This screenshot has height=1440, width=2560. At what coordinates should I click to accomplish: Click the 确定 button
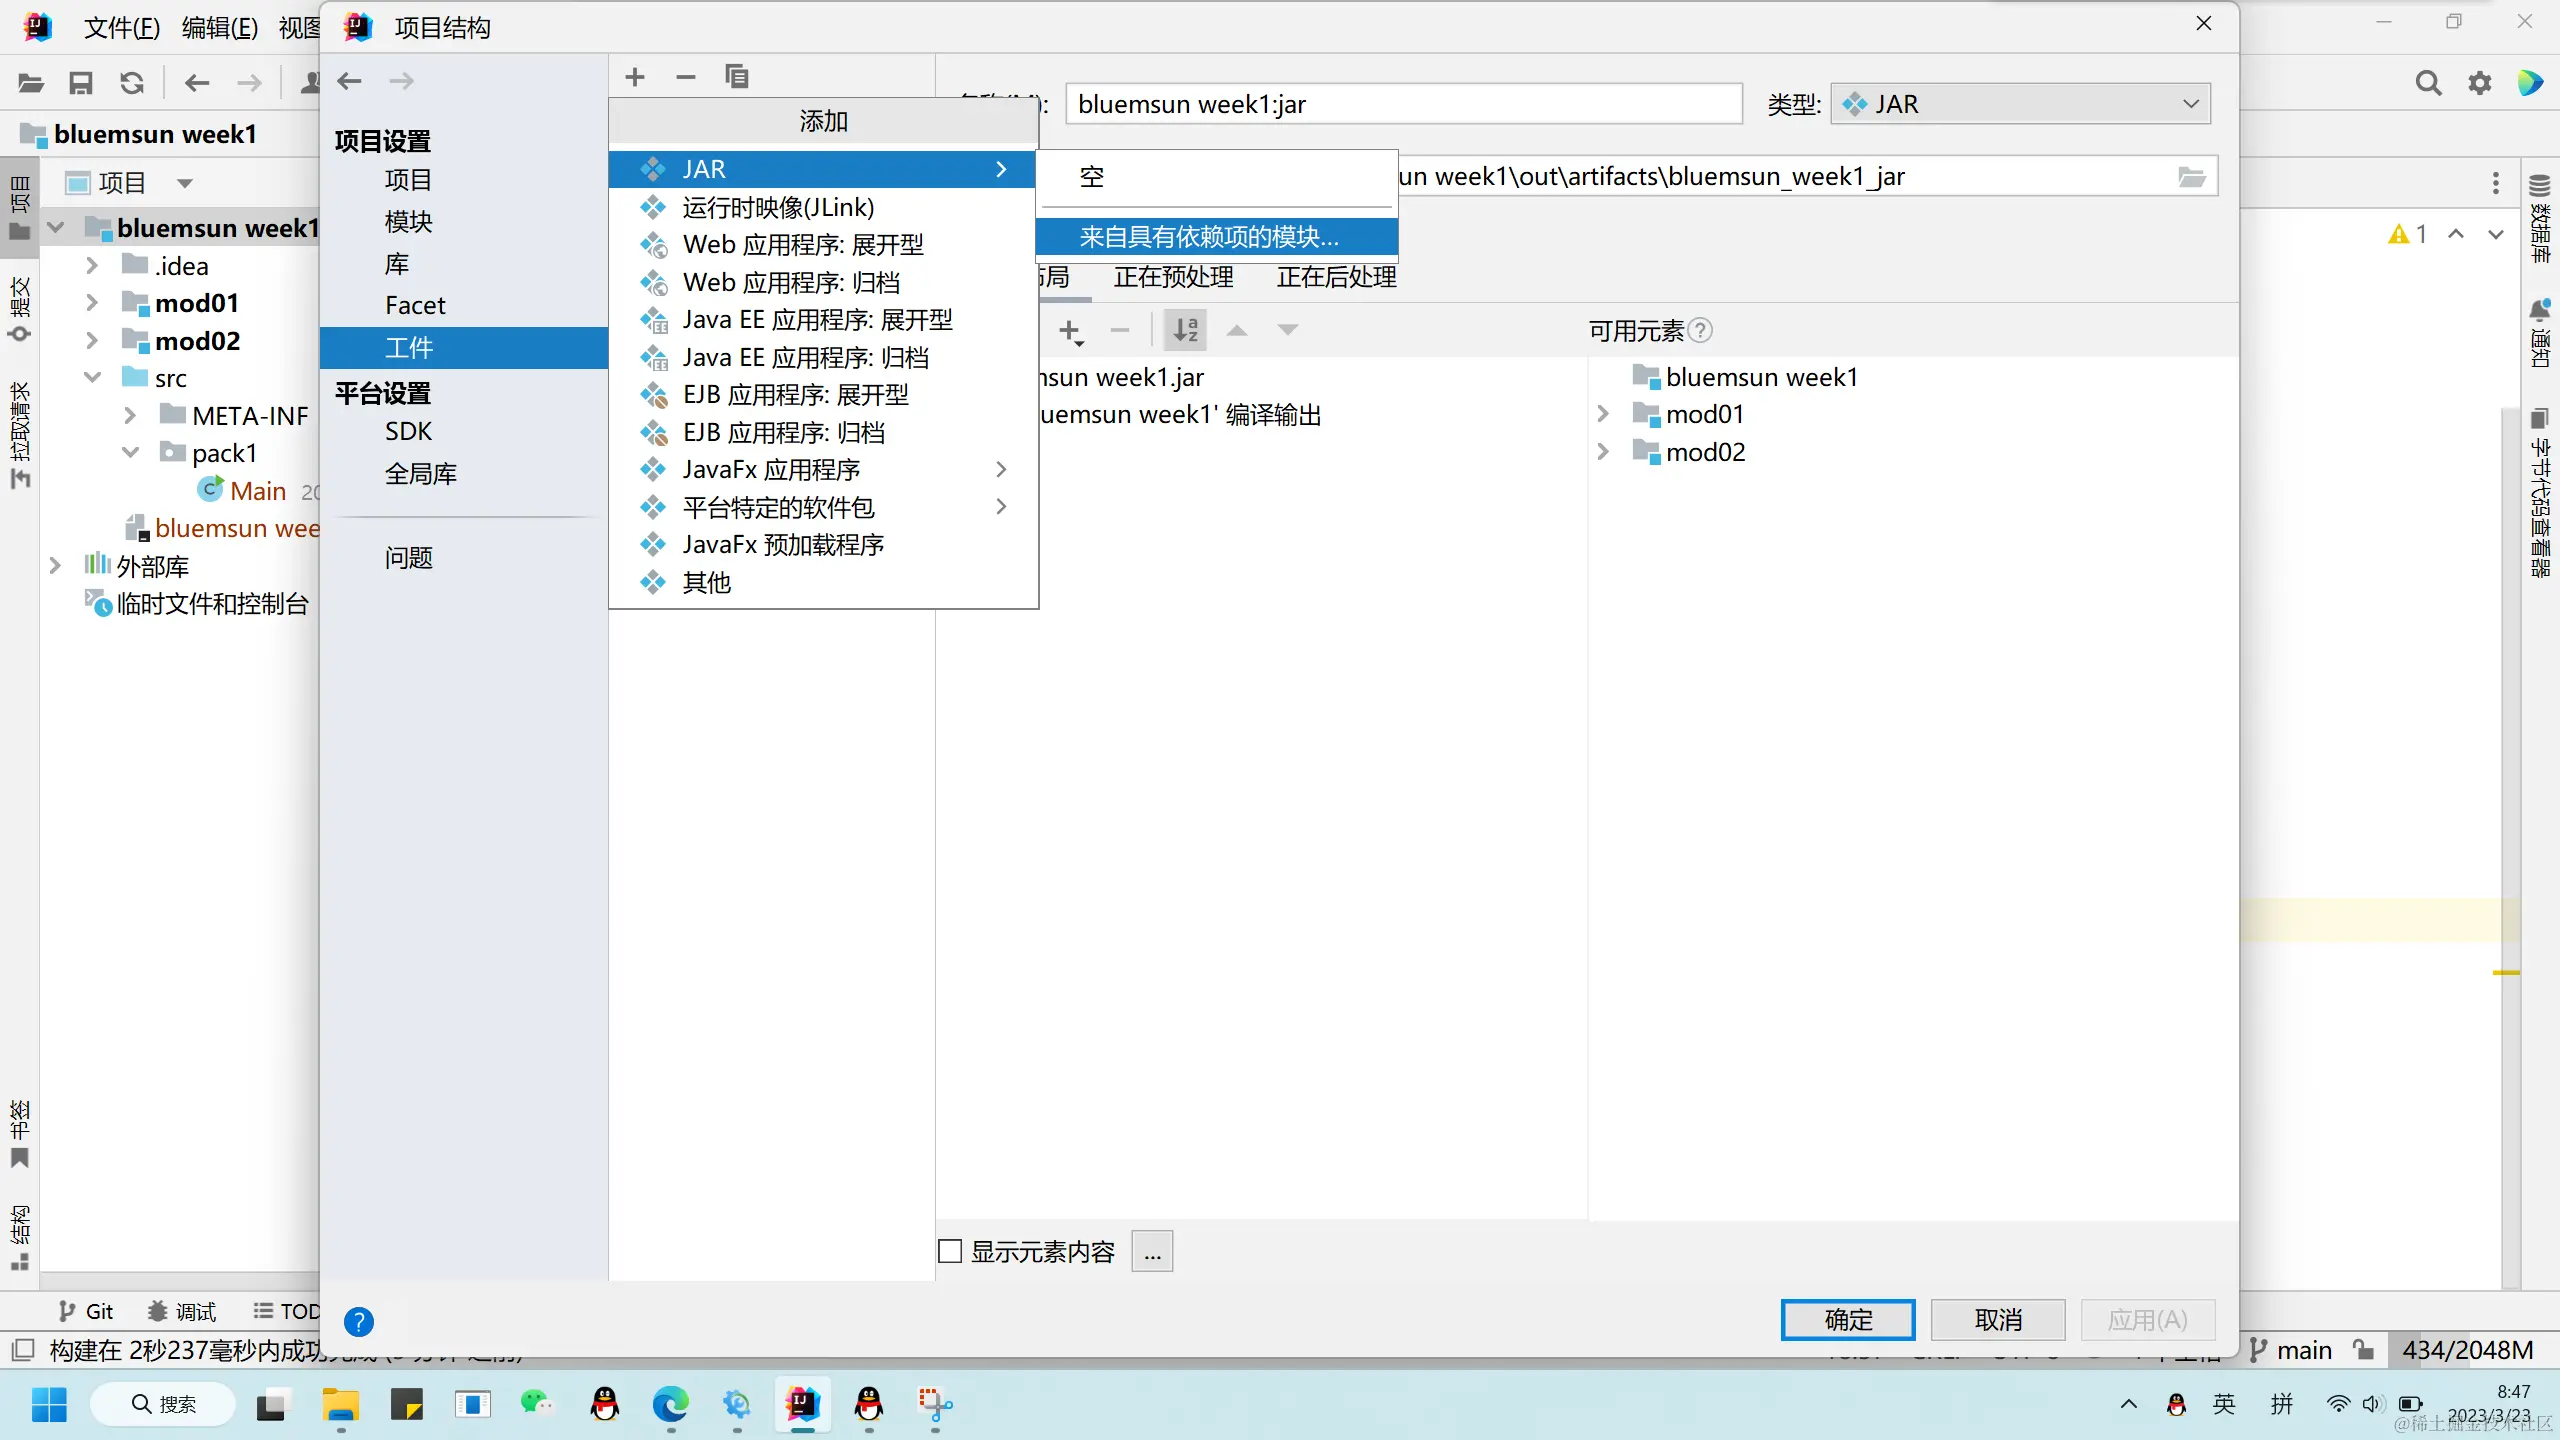1847,1320
